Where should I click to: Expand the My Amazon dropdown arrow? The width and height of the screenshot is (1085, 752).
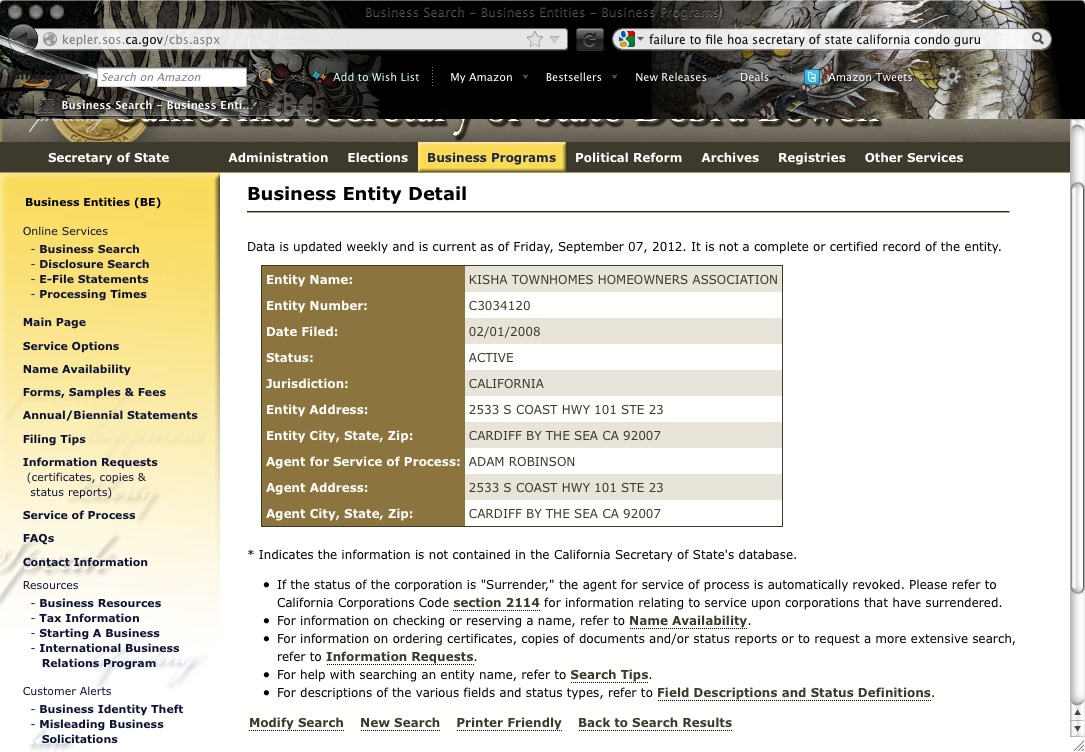[x=525, y=77]
